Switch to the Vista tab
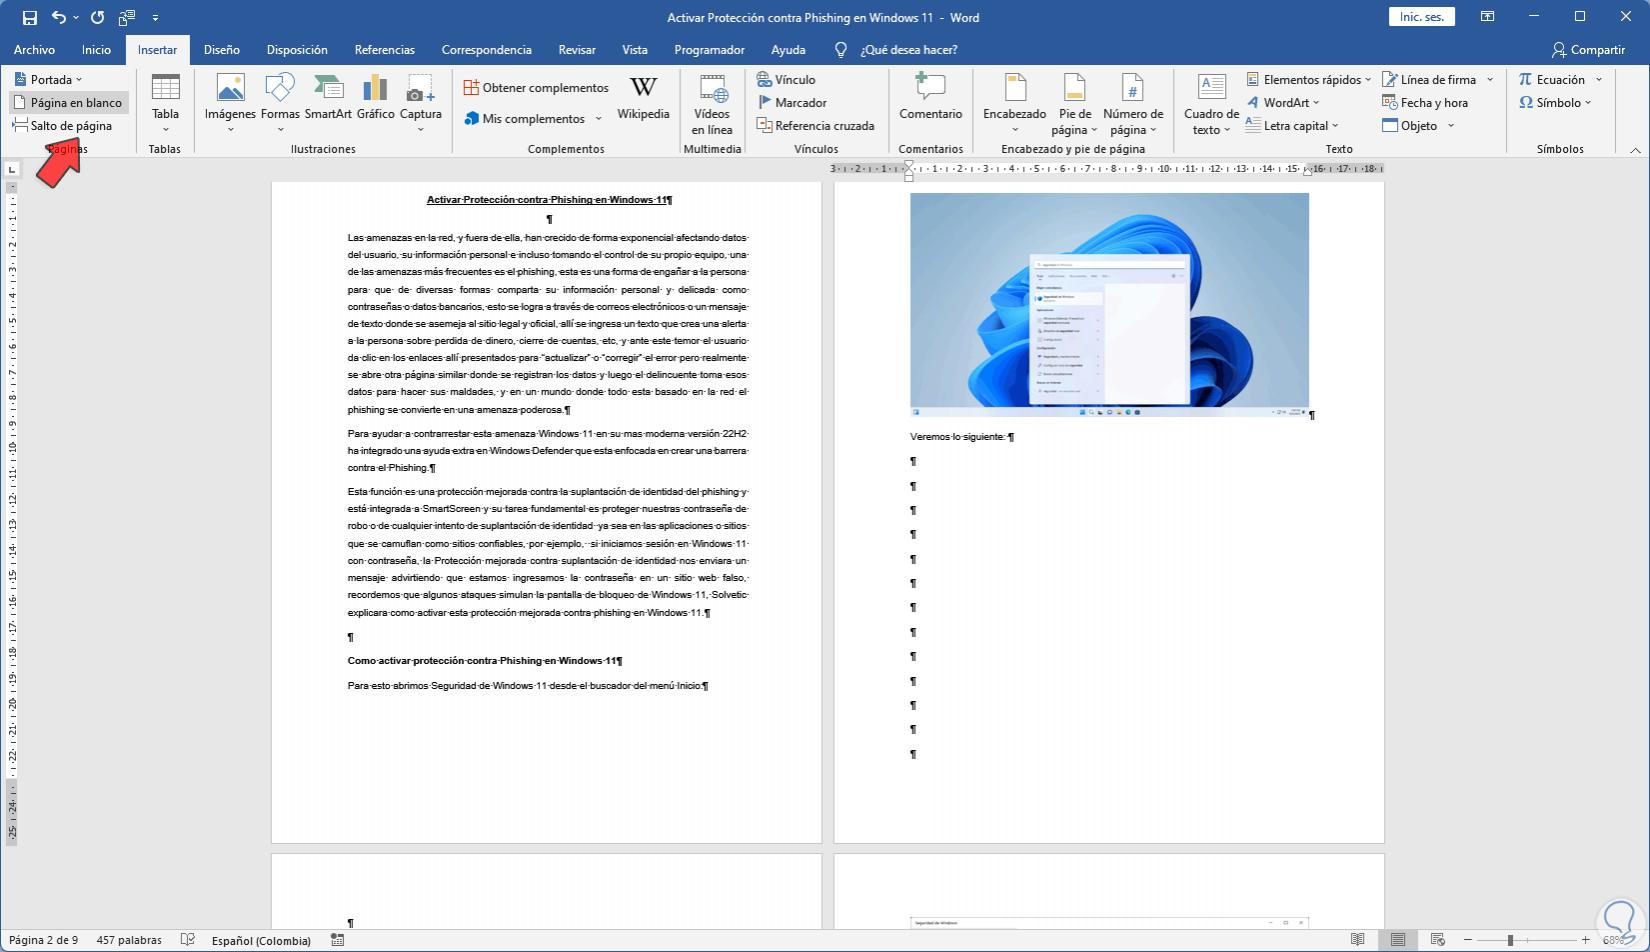This screenshot has width=1650, height=952. pyautogui.click(x=635, y=50)
